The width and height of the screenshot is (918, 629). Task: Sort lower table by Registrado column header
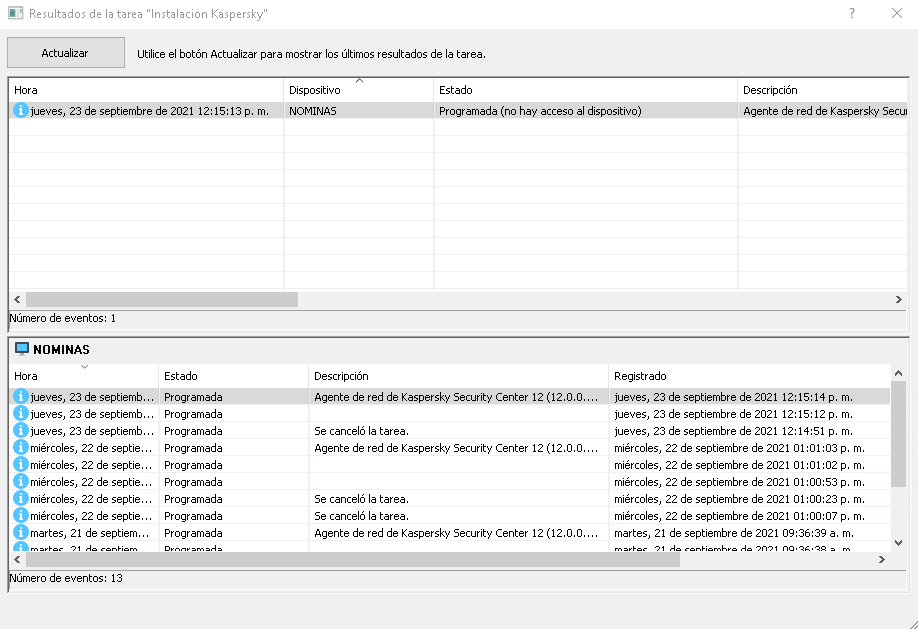point(749,375)
